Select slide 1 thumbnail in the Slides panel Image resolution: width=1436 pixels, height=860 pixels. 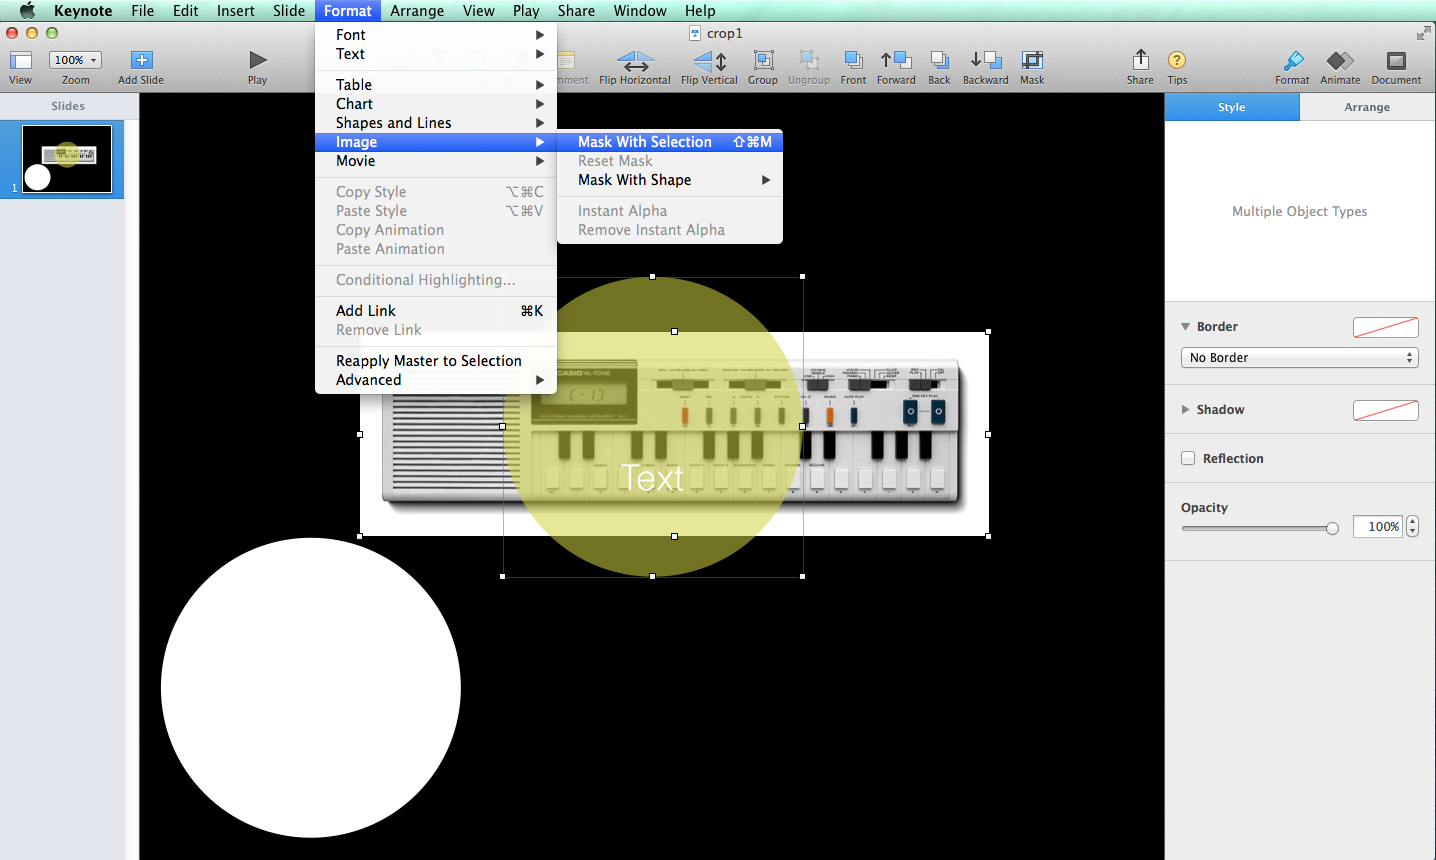pos(65,159)
